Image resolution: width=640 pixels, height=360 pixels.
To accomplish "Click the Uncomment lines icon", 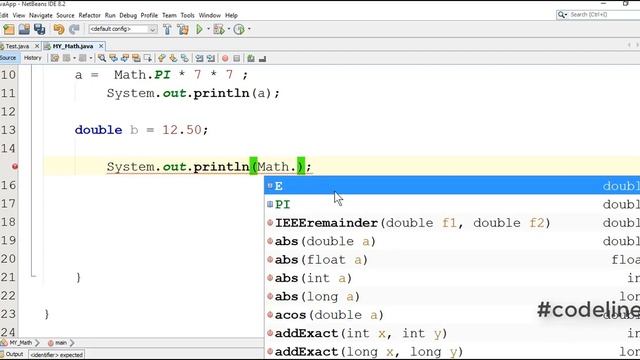I will 262,58.
